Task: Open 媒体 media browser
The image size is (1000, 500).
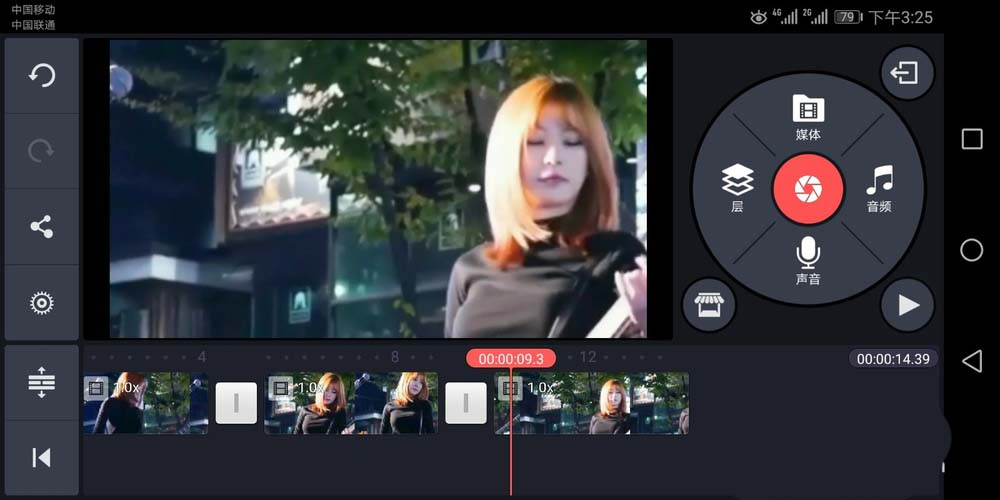Action: pyautogui.click(x=808, y=117)
